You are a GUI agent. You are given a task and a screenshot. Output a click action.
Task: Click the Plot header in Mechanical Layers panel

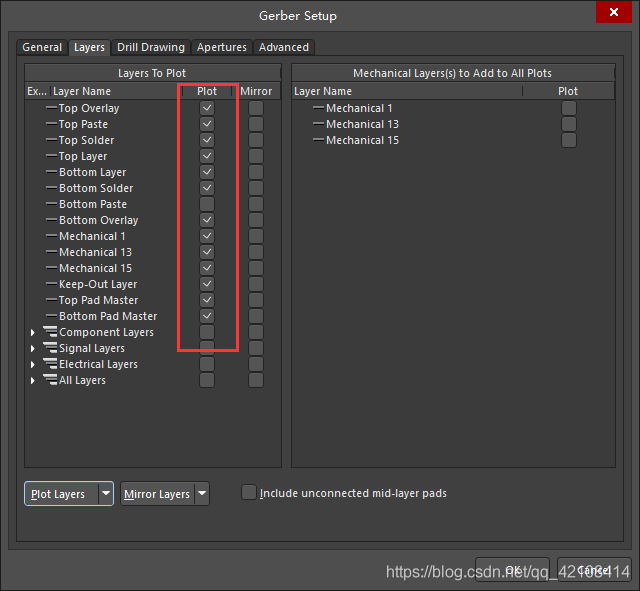[x=568, y=91]
